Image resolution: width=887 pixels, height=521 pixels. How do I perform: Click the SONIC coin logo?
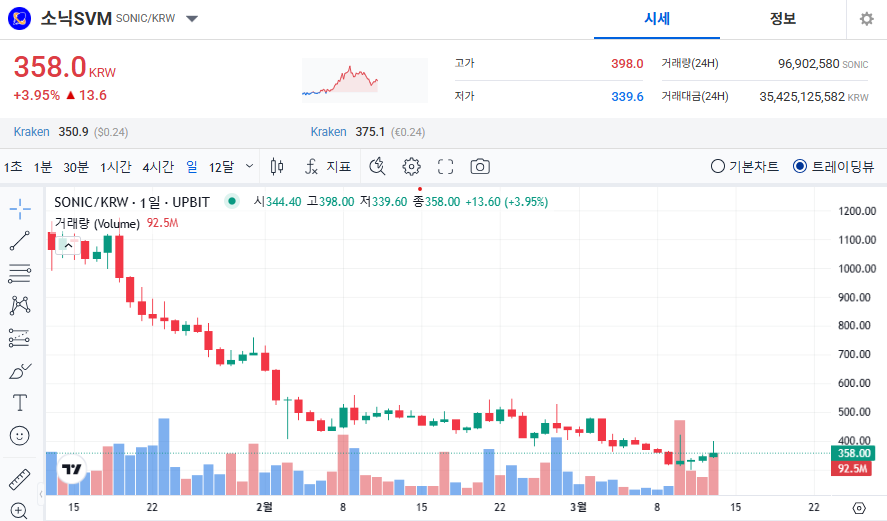[x=19, y=19]
